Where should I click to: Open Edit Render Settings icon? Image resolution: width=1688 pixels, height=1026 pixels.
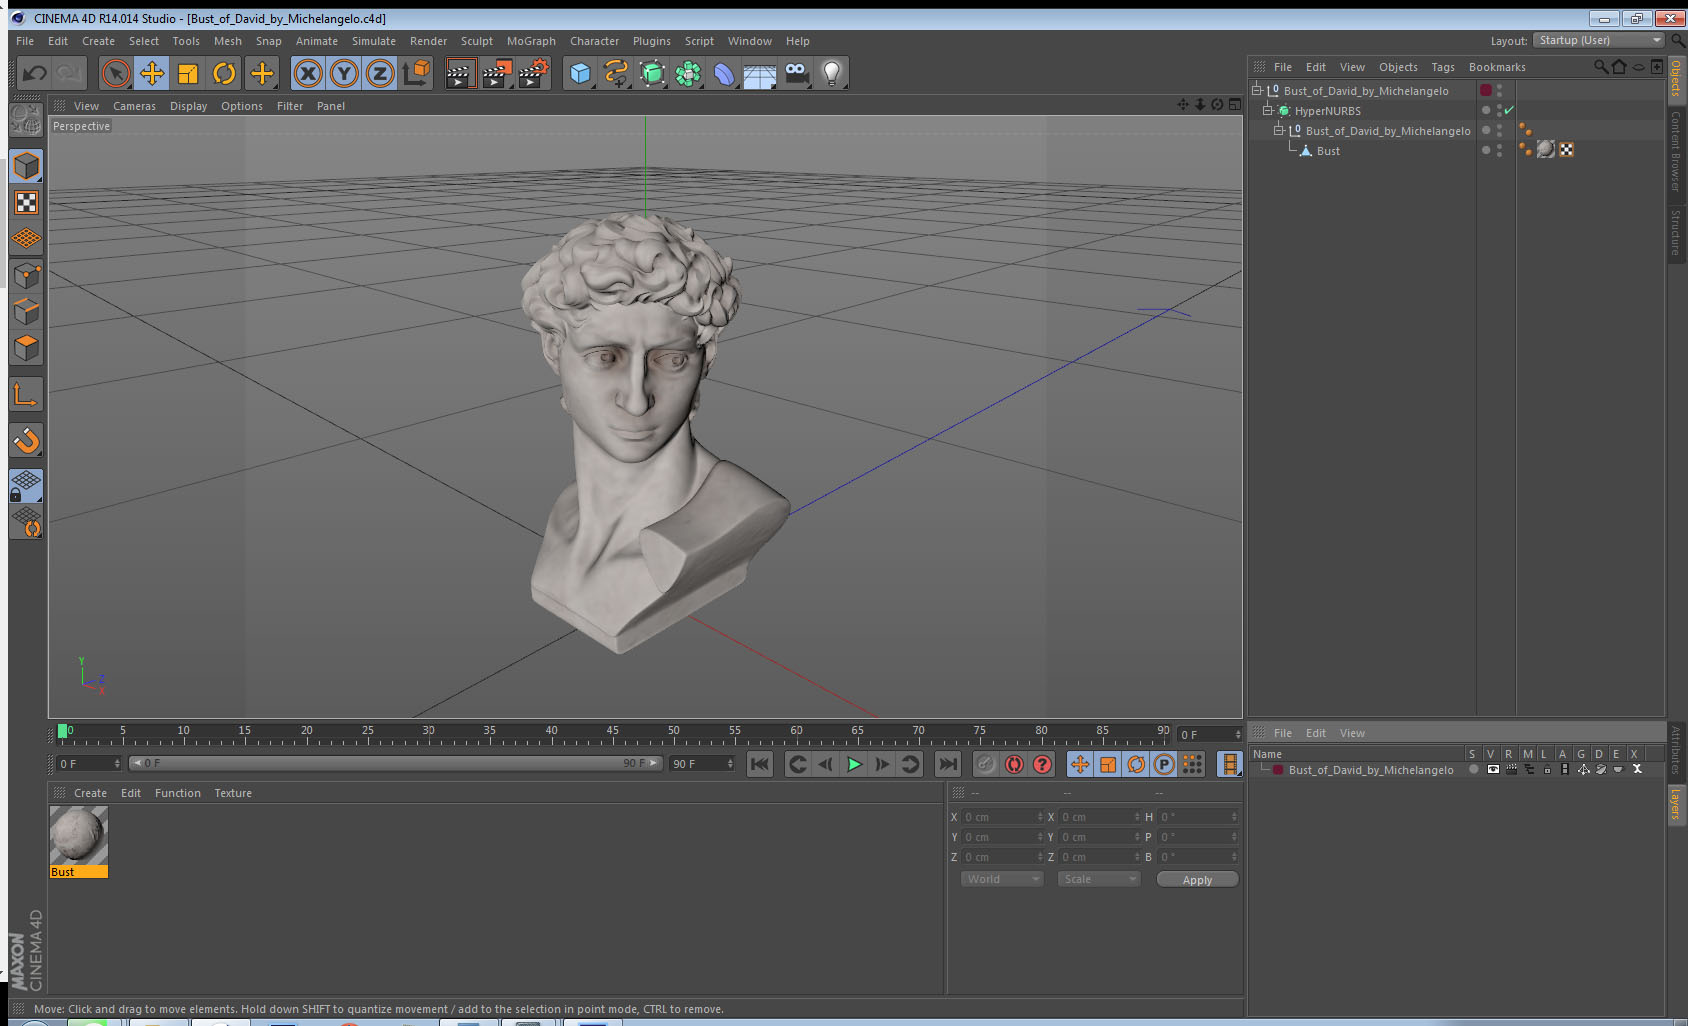pos(534,73)
